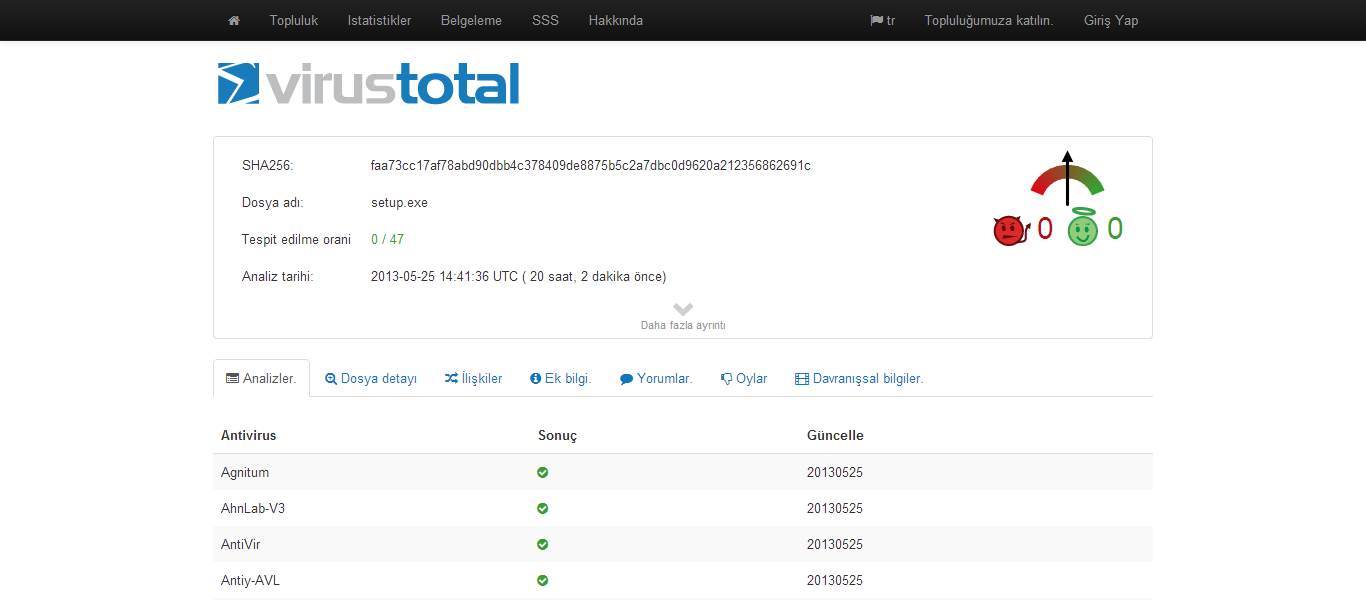
Task: Click the Güncelle column header
Action: 835,435
